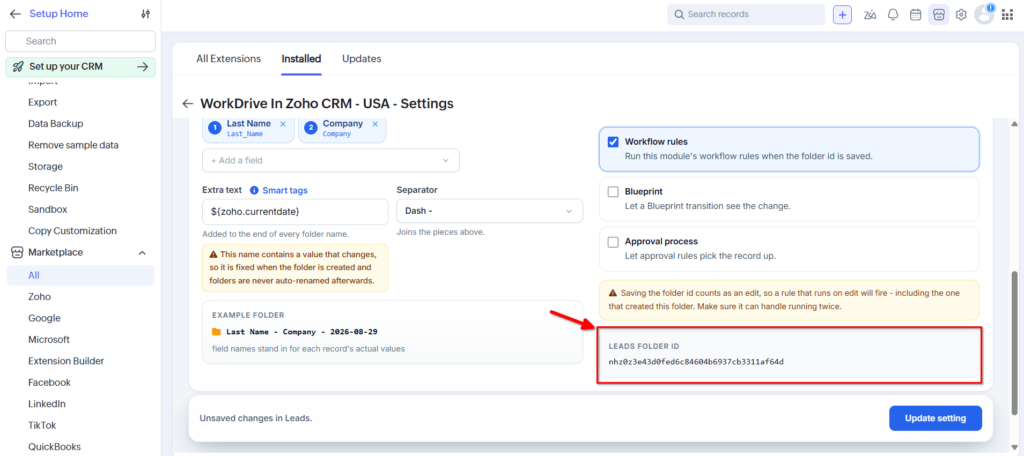
Task: Open the Separator Dash dropdown
Action: pos(489,211)
